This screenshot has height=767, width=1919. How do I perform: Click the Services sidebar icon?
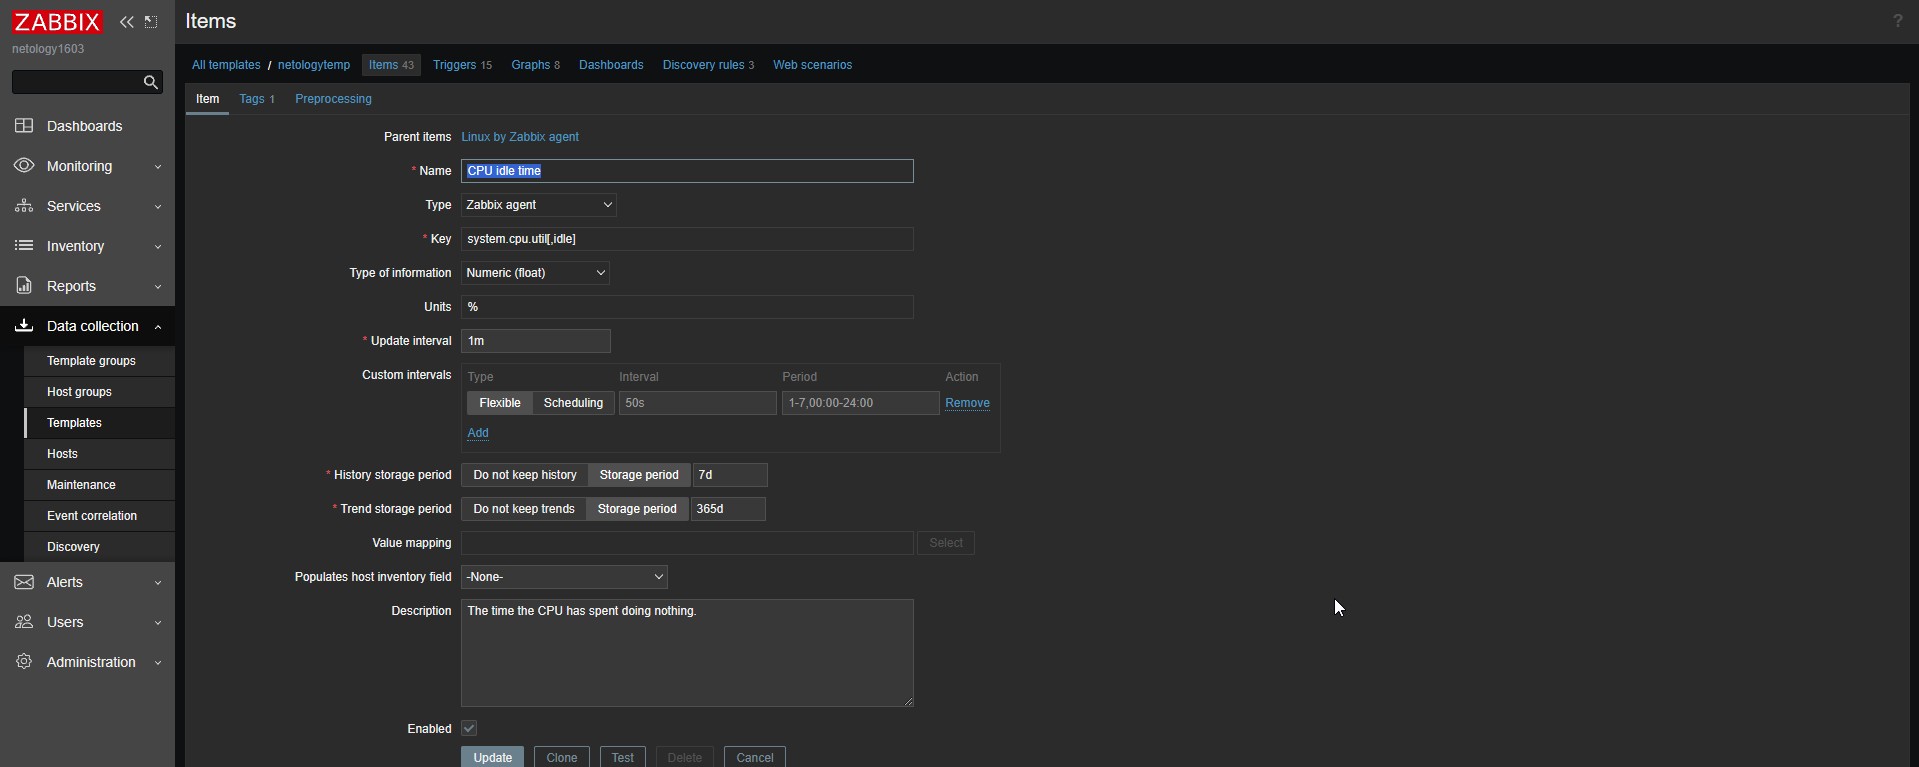(x=24, y=206)
